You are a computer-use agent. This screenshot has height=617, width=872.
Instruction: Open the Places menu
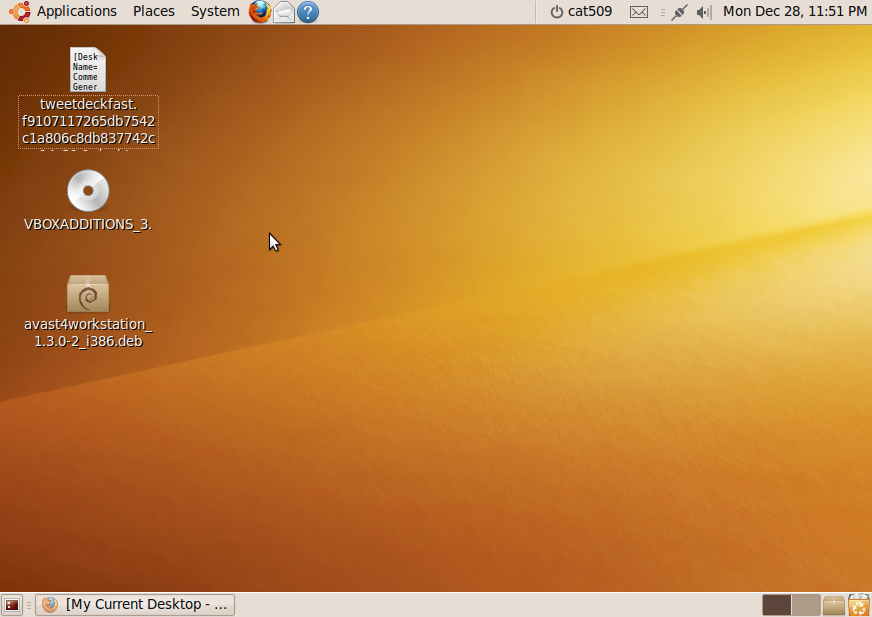[153, 12]
